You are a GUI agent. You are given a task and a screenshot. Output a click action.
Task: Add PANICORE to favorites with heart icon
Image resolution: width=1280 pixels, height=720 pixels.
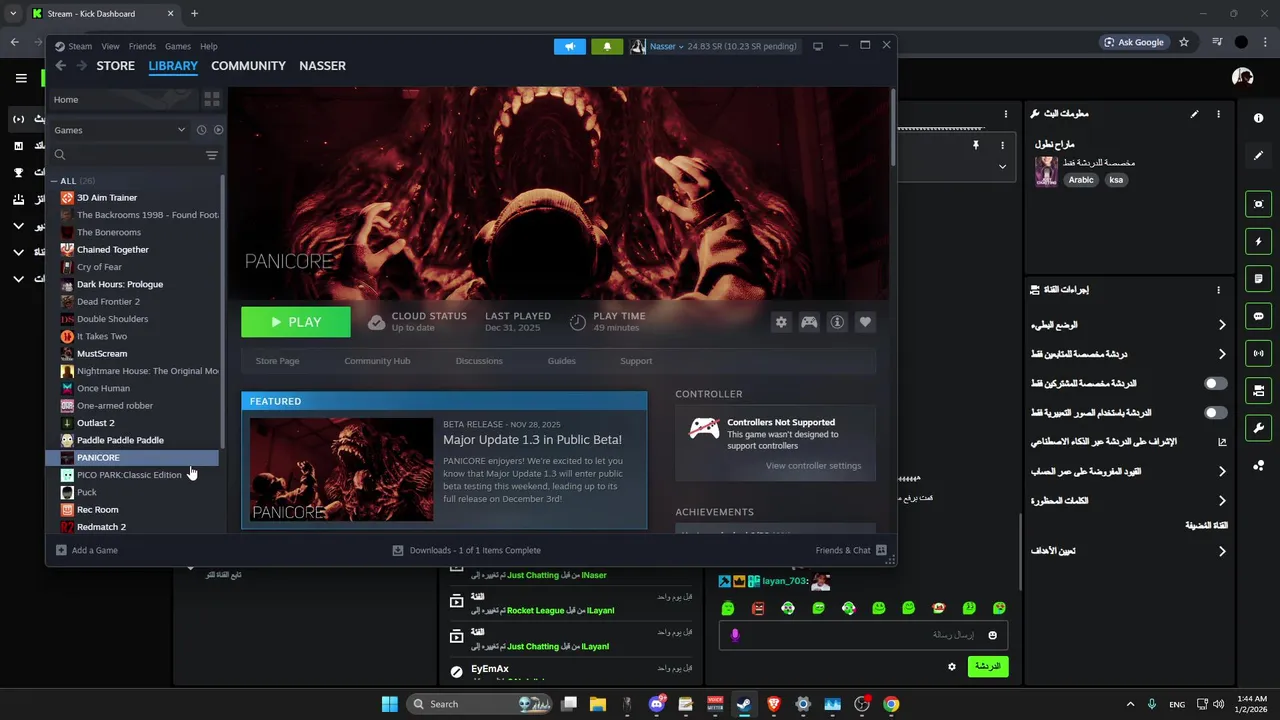(865, 322)
